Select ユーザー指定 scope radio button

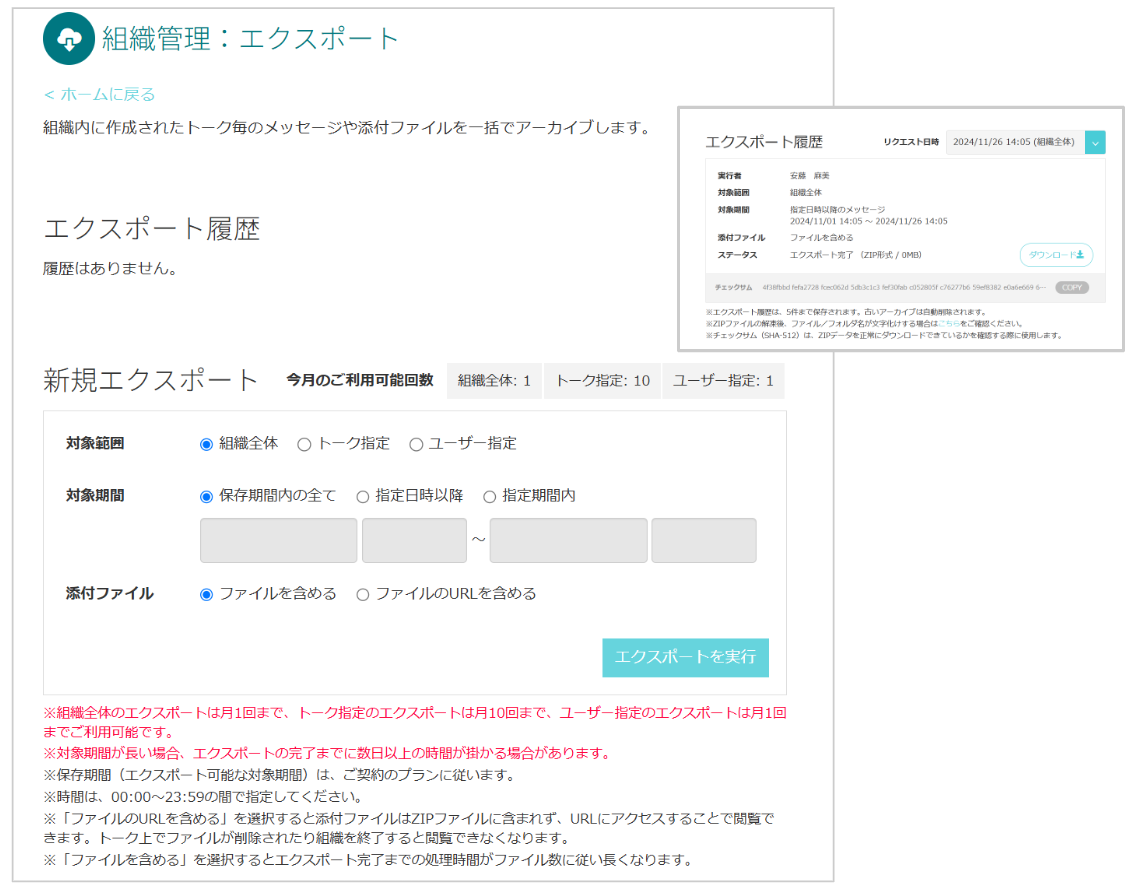click(416, 444)
